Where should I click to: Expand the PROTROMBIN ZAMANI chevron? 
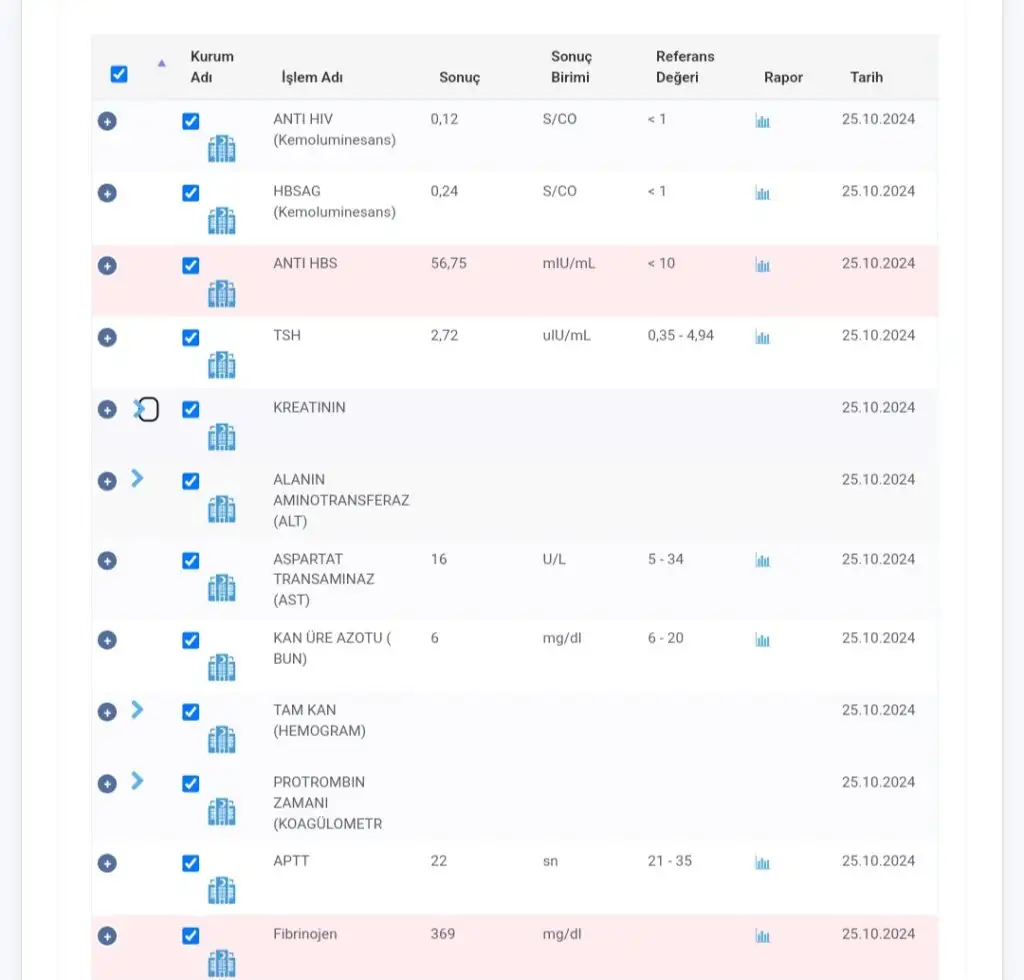click(x=137, y=781)
